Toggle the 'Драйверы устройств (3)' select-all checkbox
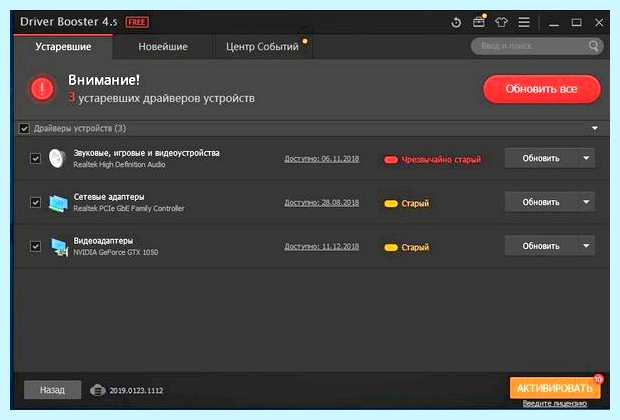 tap(24, 129)
